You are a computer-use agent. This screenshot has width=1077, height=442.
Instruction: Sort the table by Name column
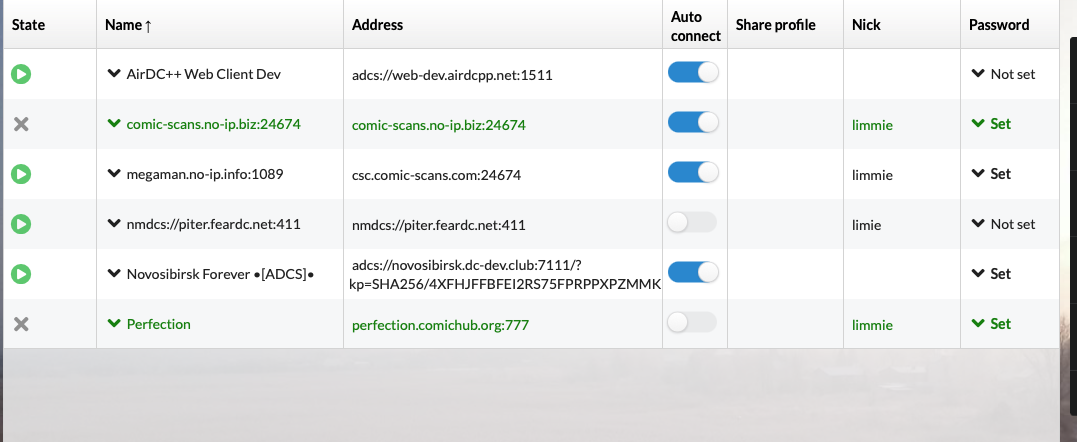tap(126, 25)
